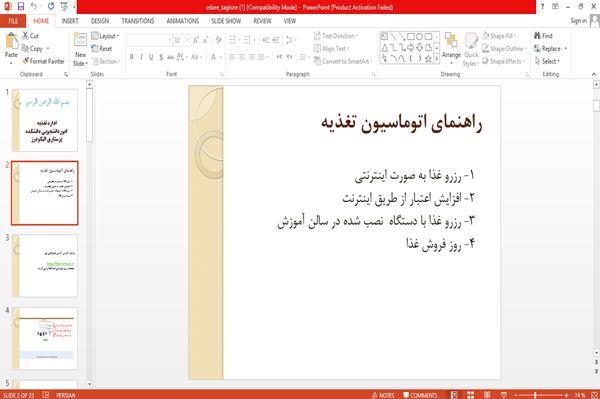Increase font size with larger A
The image size is (600, 399).
pos(196,40)
